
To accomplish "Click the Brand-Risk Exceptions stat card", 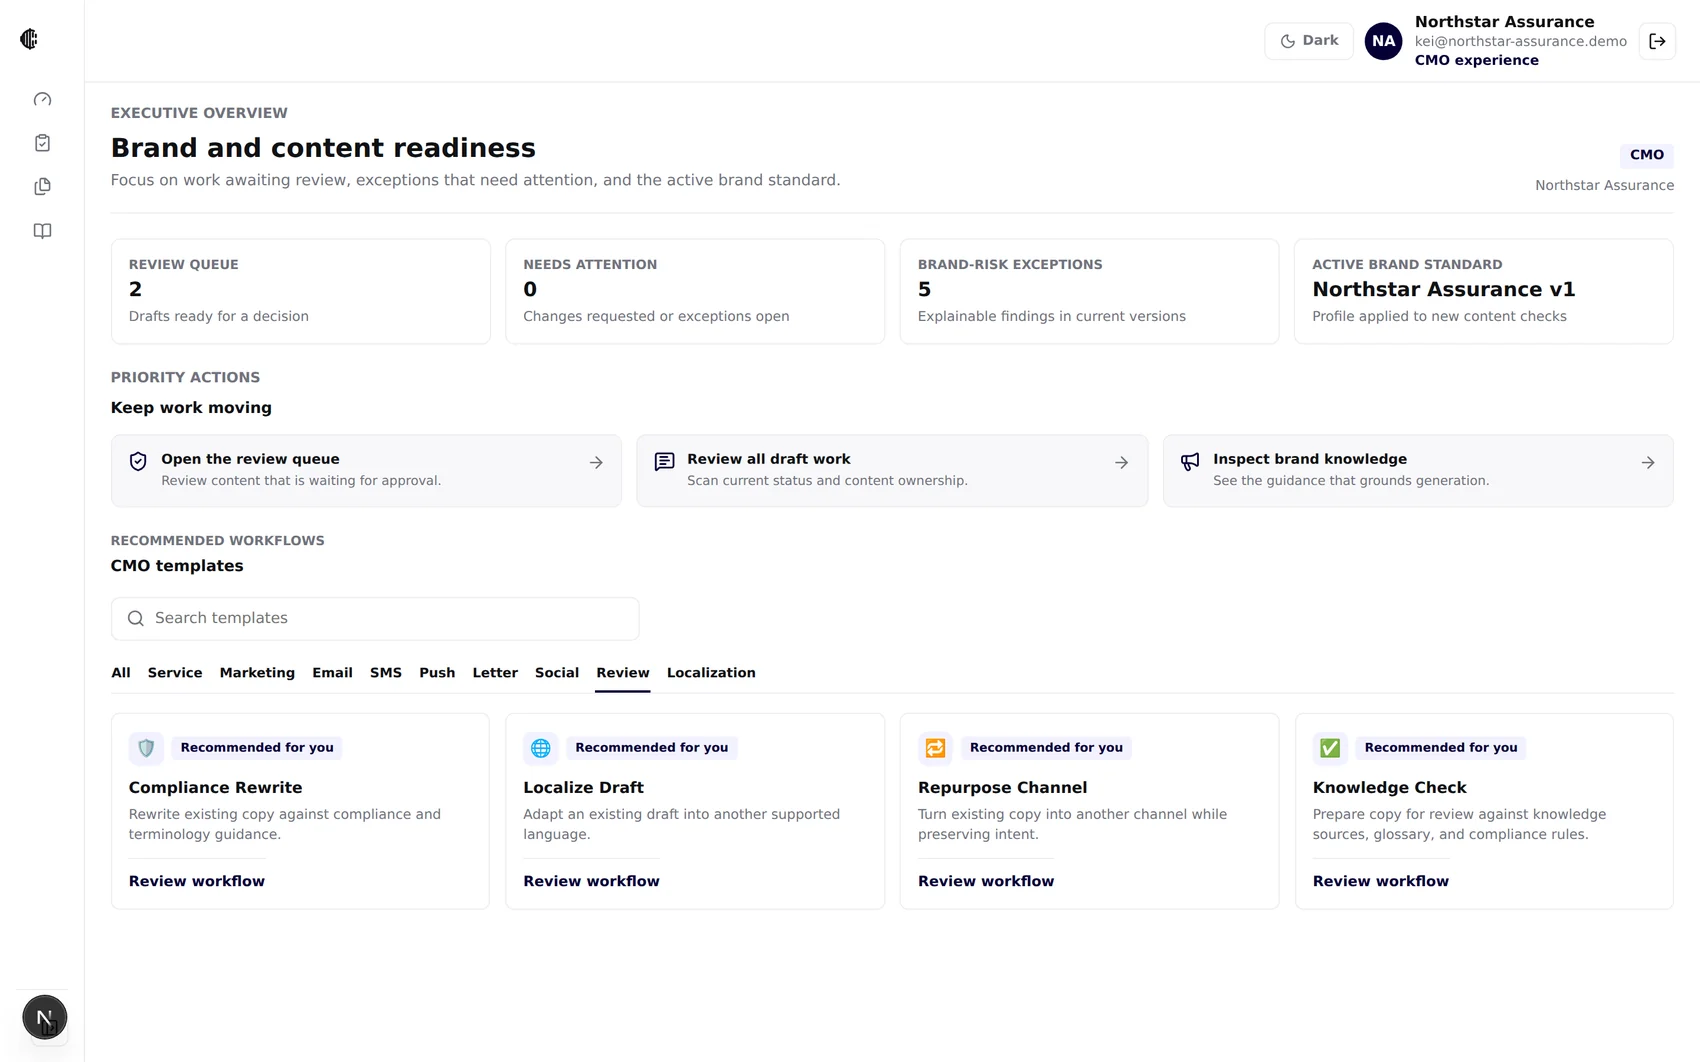I will [1089, 291].
